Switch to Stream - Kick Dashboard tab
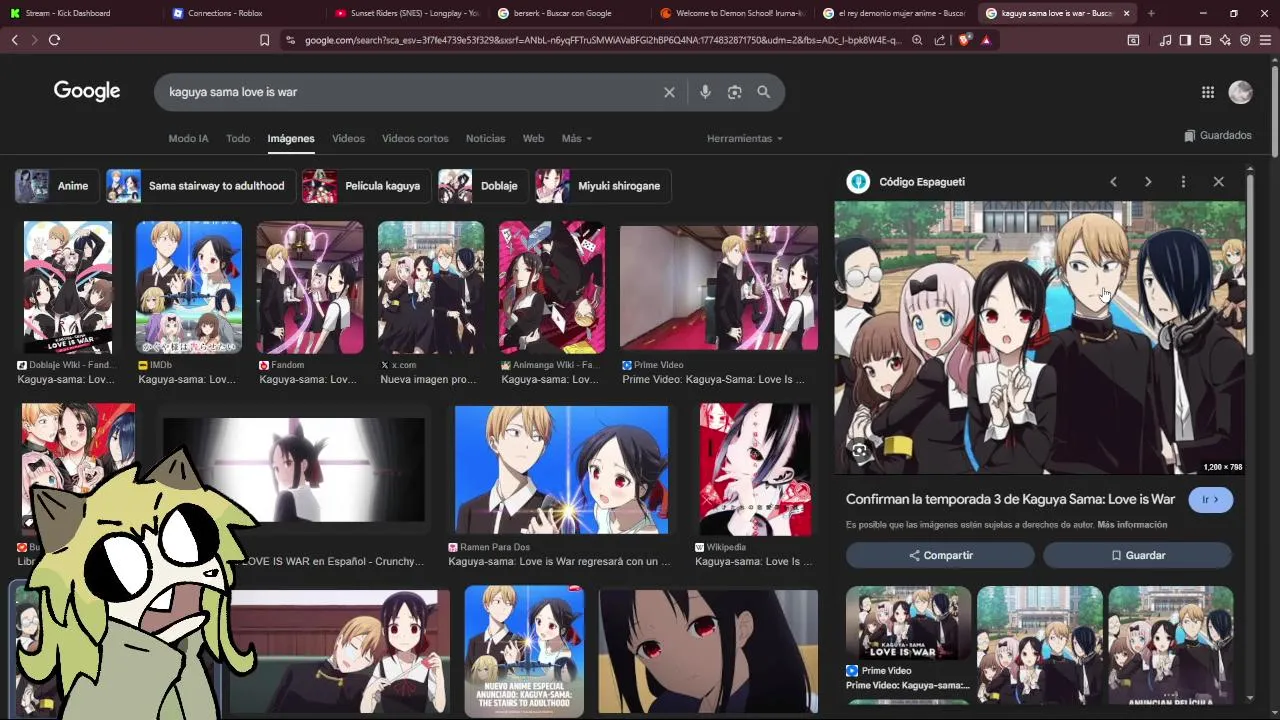The height and width of the screenshot is (720, 1280). pyautogui.click(x=68, y=13)
